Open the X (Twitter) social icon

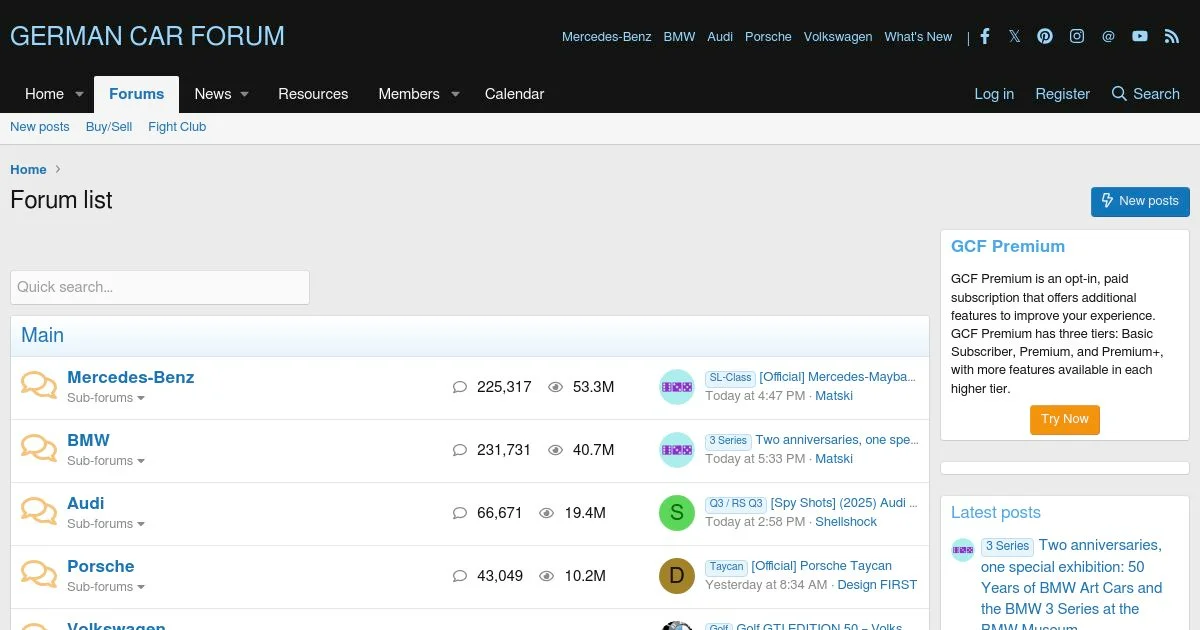[x=1015, y=36]
